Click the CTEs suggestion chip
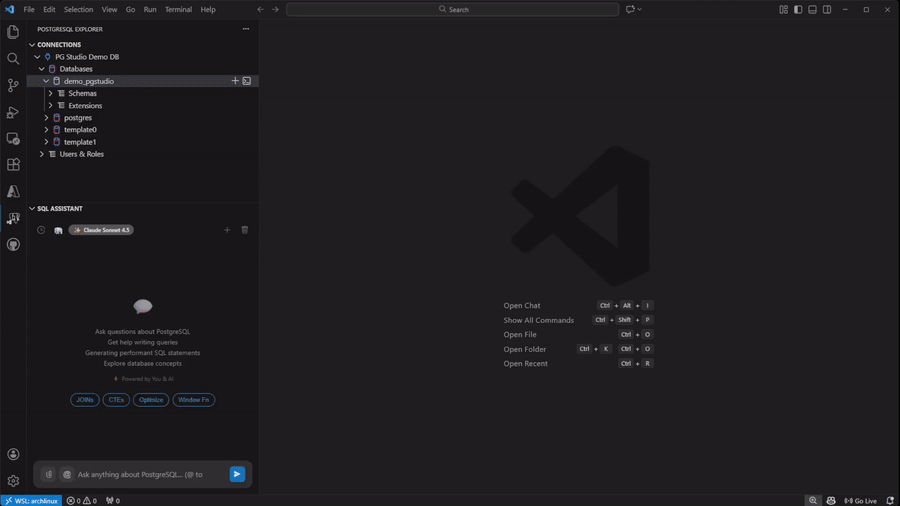Image resolution: width=900 pixels, height=506 pixels. pos(116,400)
